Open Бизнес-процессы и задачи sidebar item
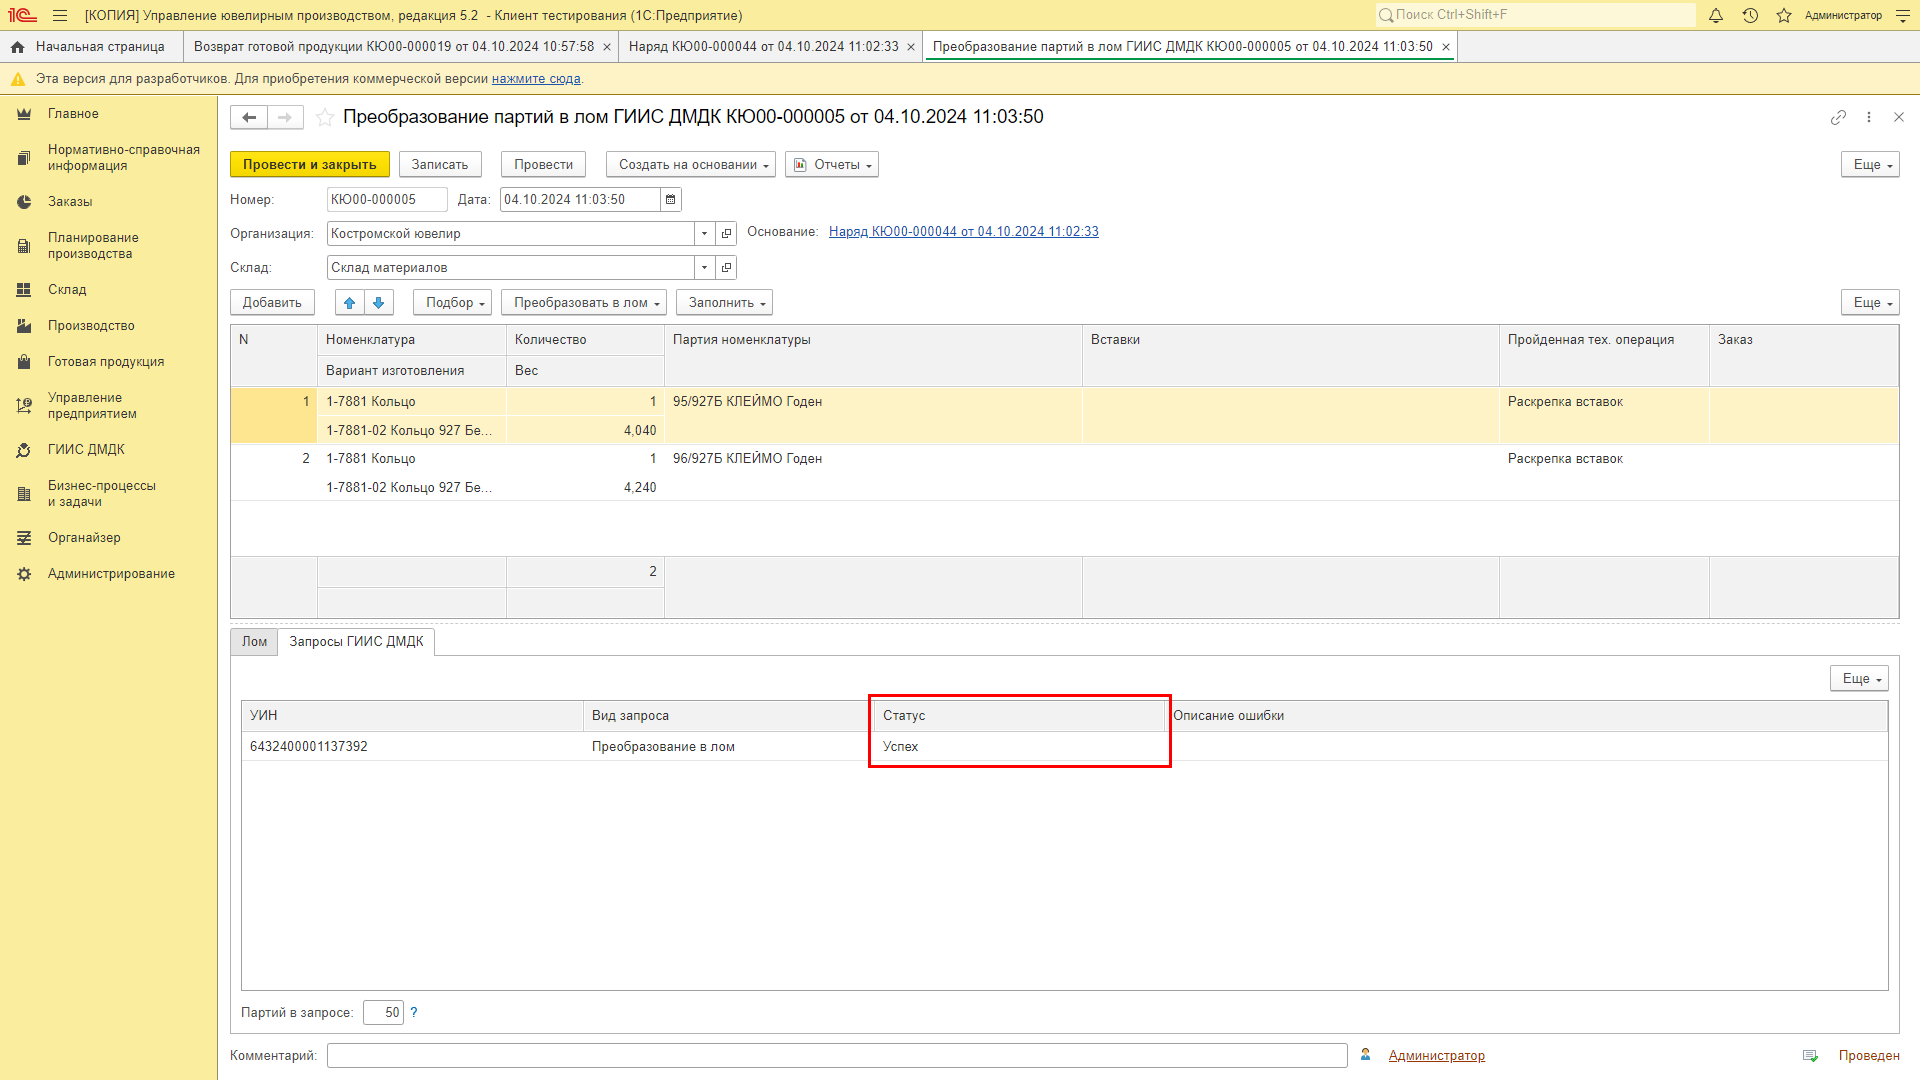 pyautogui.click(x=101, y=494)
